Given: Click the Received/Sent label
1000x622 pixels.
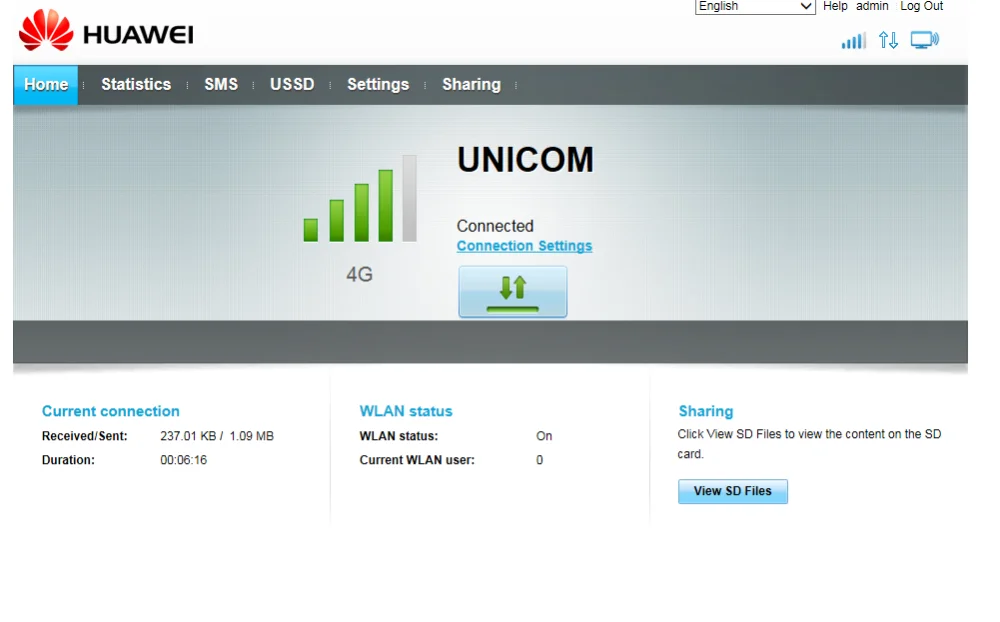Looking at the screenshot, I should (x=85, y=436).
